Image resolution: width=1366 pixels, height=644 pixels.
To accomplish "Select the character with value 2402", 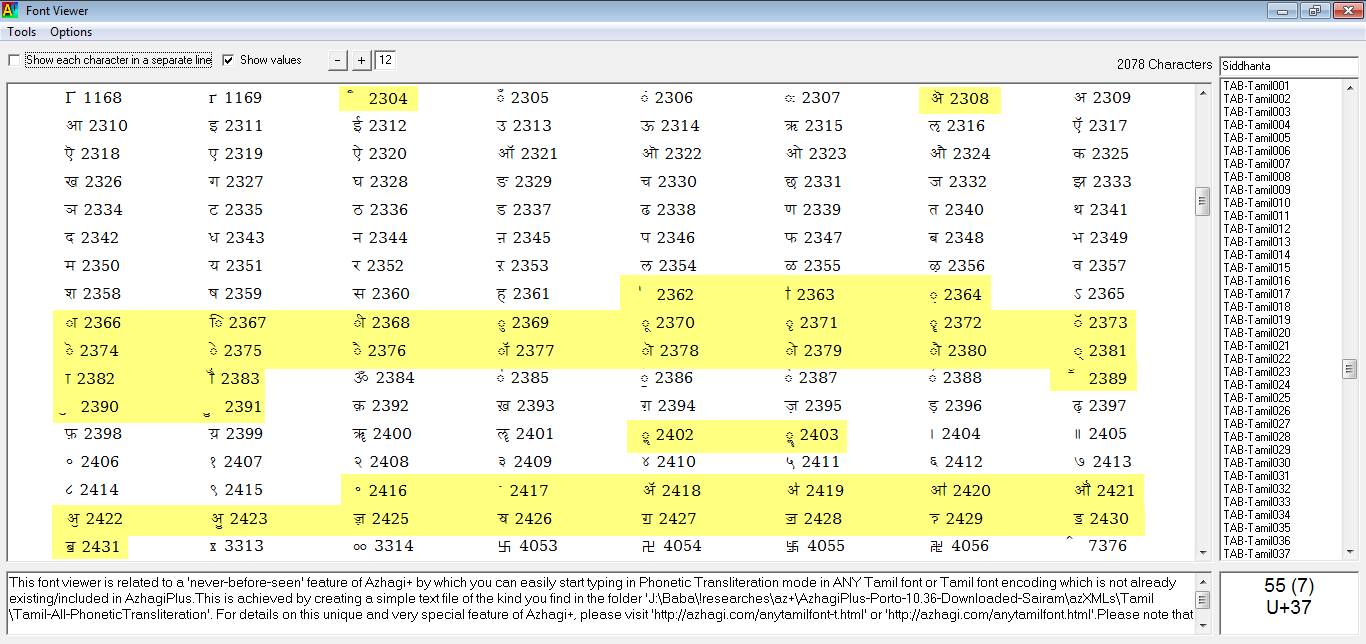I will tap(670, 434).
